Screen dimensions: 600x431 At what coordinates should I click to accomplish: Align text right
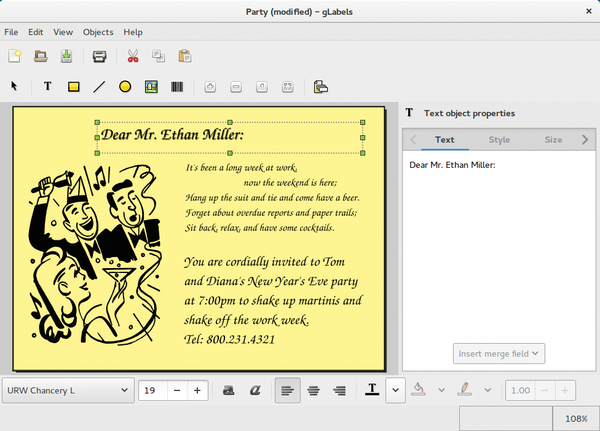(x=339, y=390)
